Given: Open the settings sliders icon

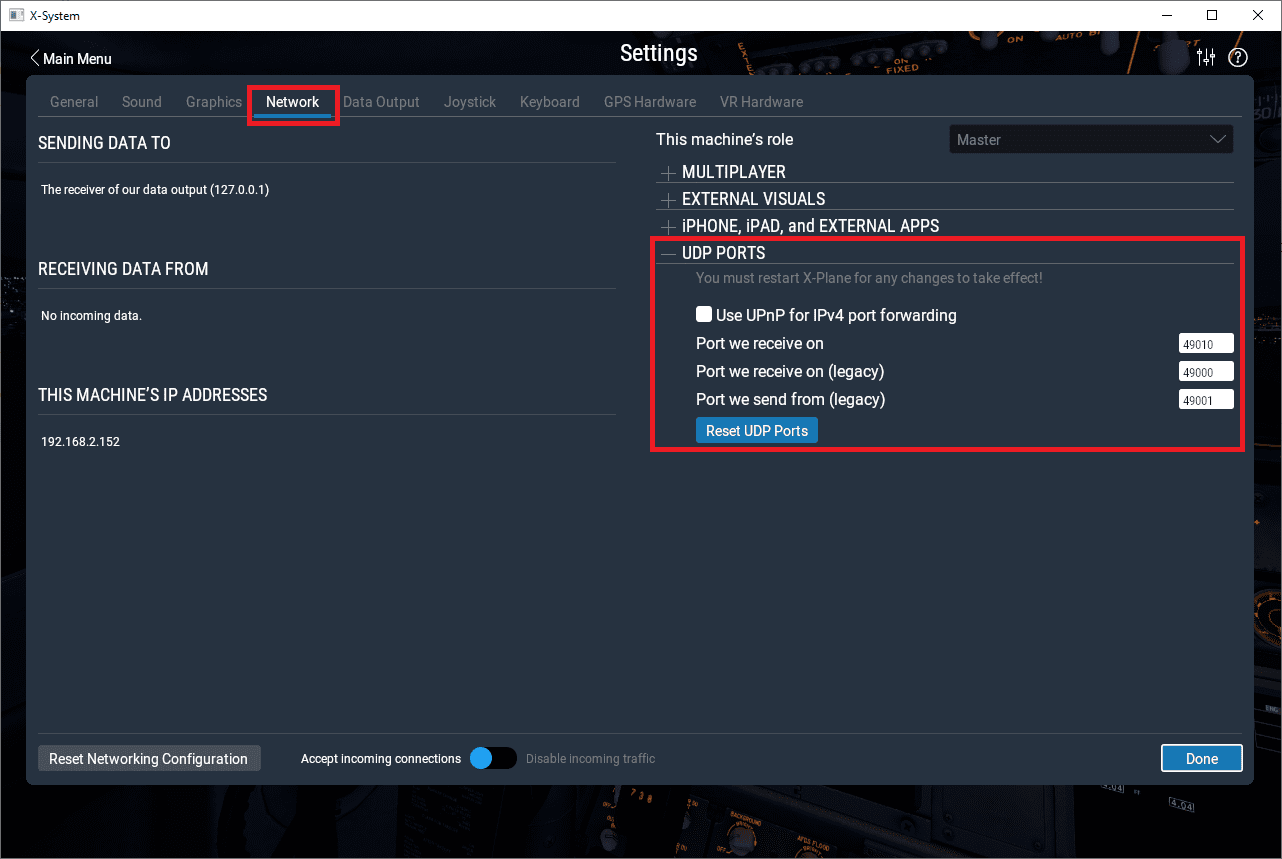Looking at the screenshot, I should [x=1206, y=58].
